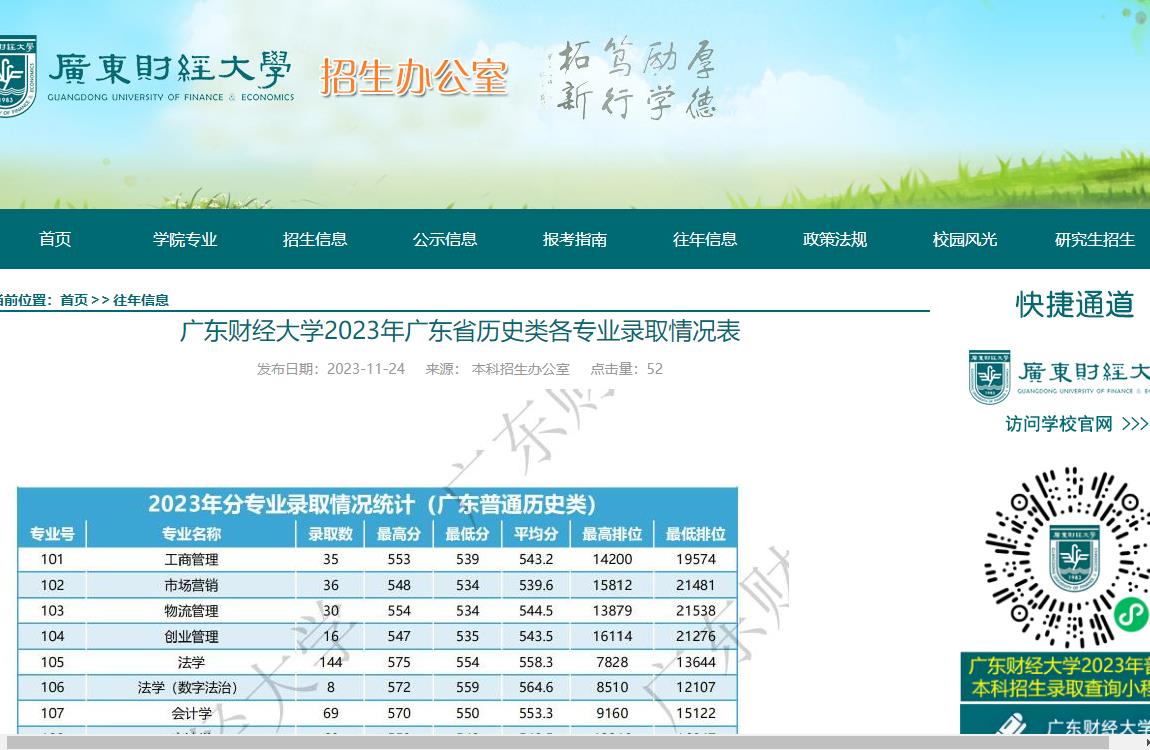This screenshot has height=750, width=1150.
Task: Click the 市场营销 major name cell
Action: click(x=191, y=585)
